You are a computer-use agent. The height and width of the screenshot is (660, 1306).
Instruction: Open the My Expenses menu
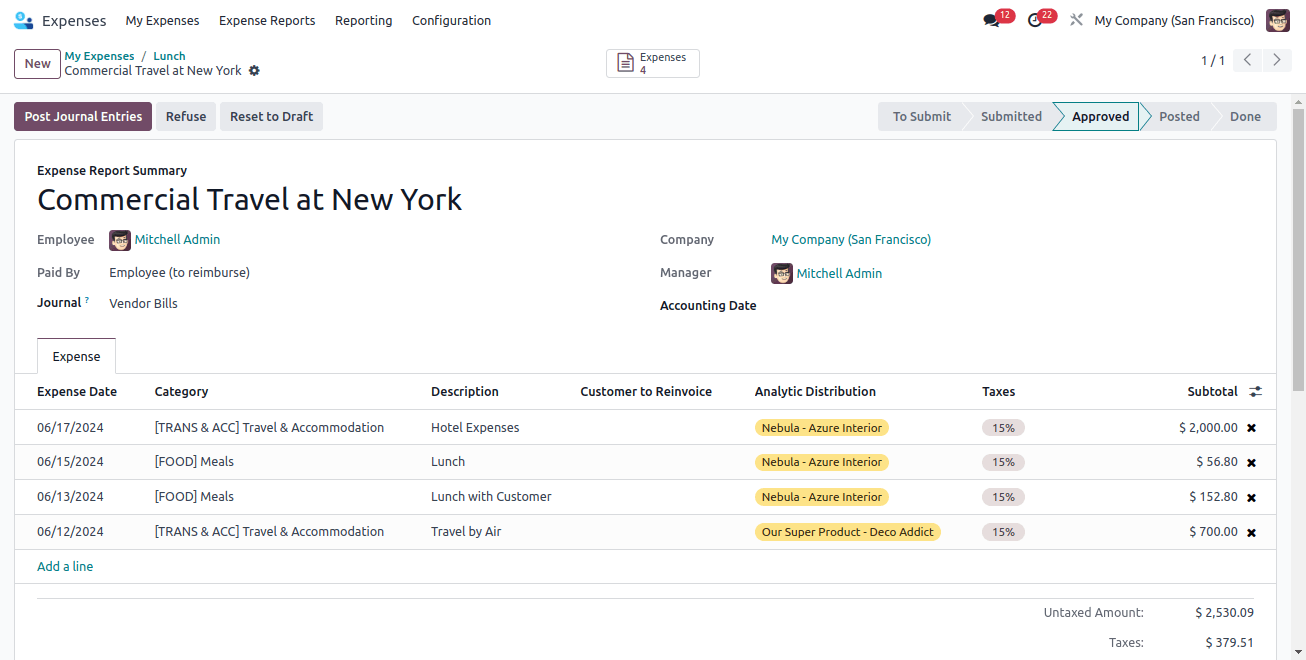(x=162, y=20)
